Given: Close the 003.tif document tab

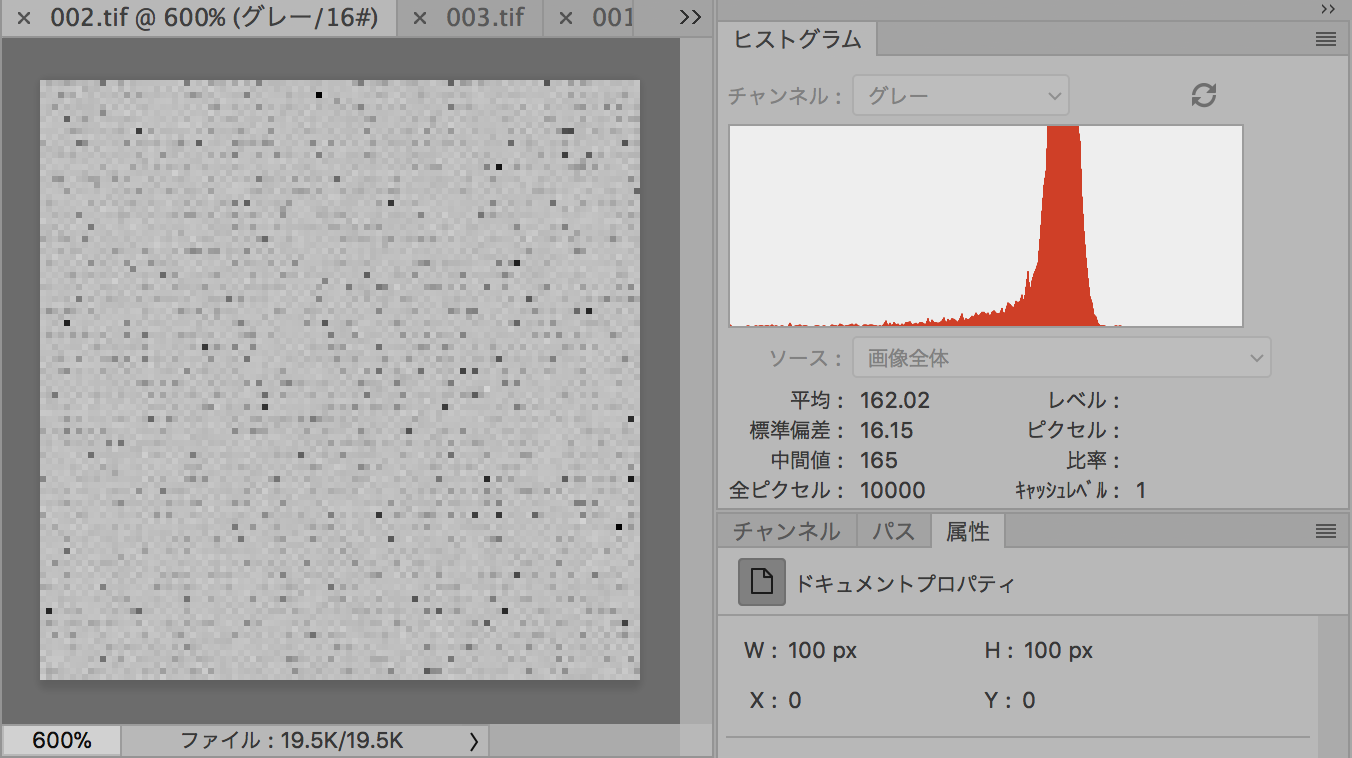Looking at the screenshot, I should click(x=420, y=19).
